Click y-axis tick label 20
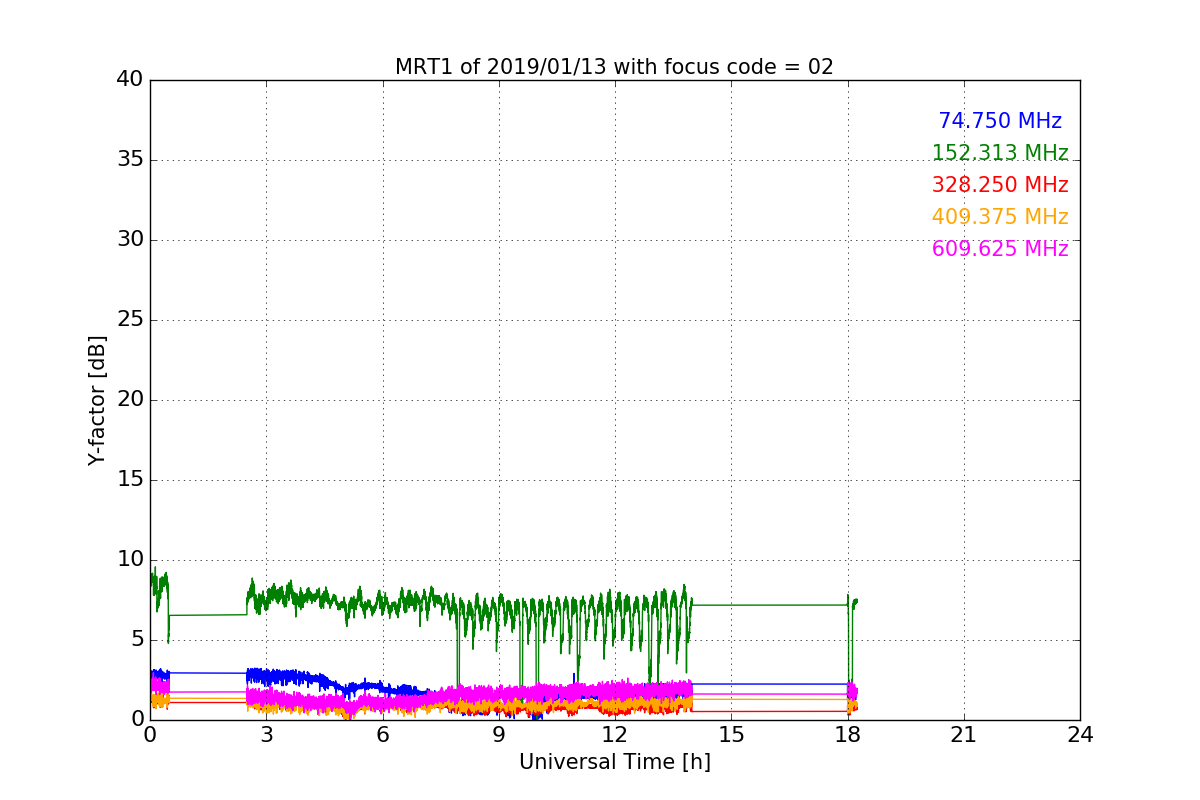Viewport: 1200px width, 800px height. pos(130,400)
